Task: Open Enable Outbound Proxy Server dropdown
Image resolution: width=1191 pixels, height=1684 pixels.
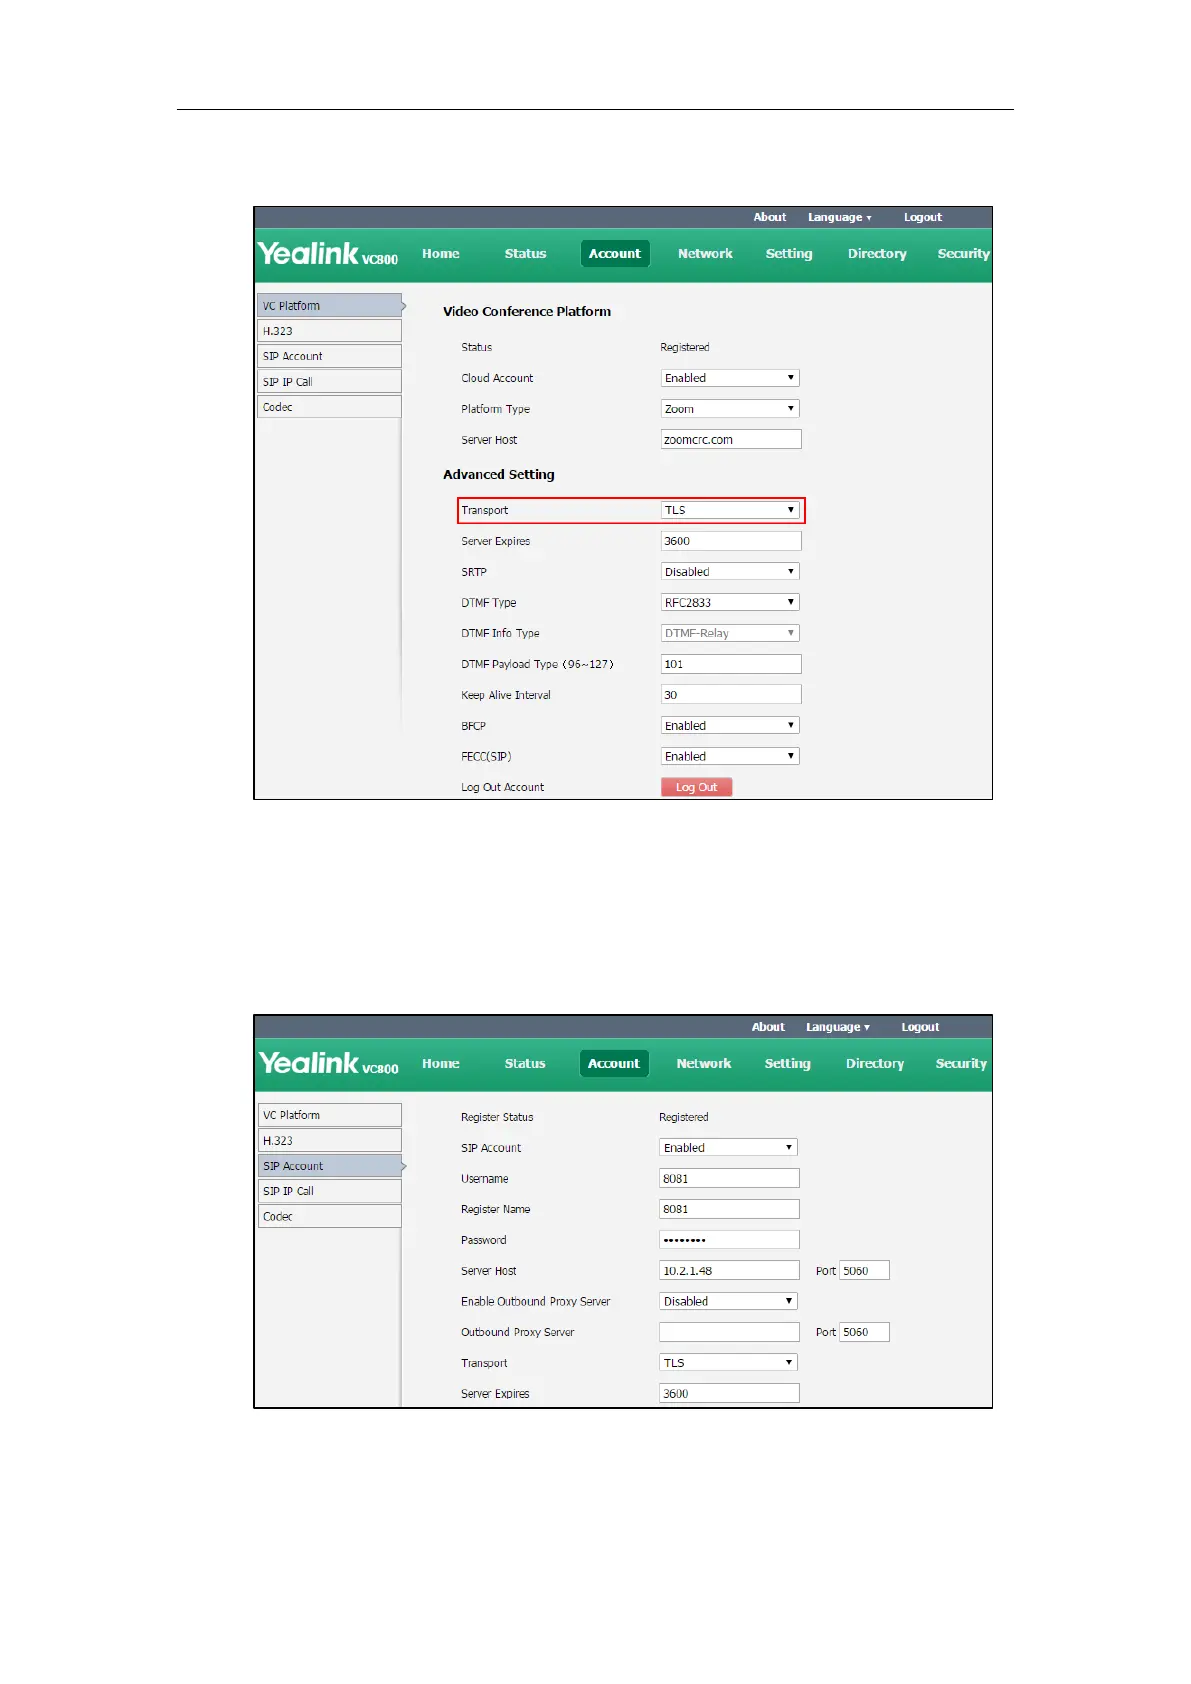Action: click(728, 1302)
